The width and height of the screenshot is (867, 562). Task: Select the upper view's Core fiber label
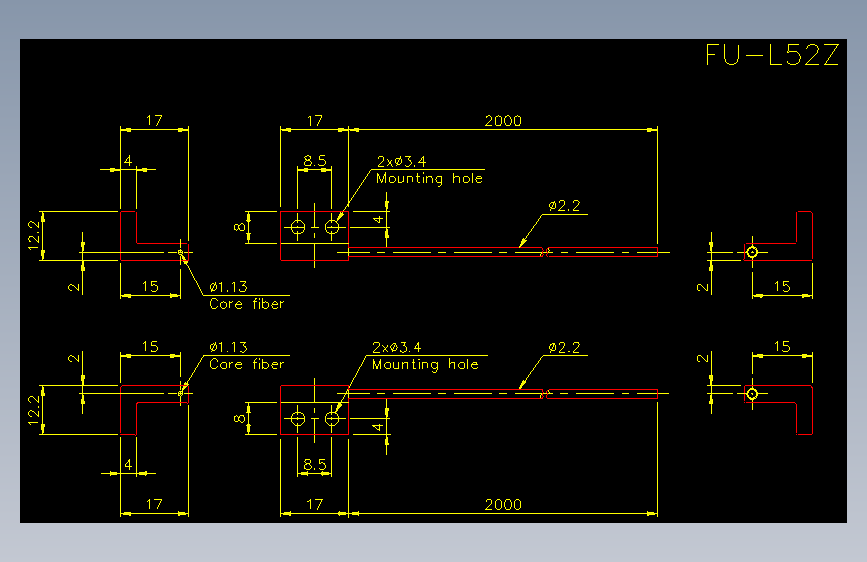[x=247, y=304]
